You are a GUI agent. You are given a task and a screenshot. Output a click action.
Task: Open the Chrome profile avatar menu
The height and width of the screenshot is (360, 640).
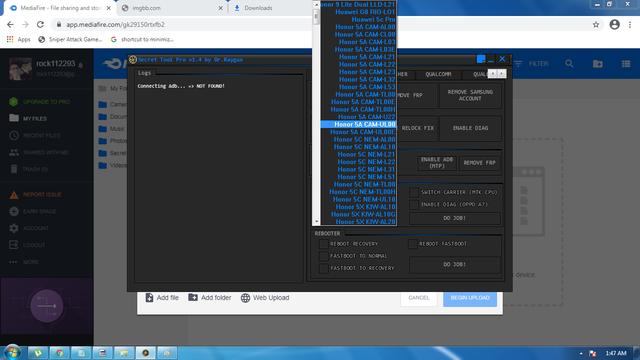tap(614, 24)
